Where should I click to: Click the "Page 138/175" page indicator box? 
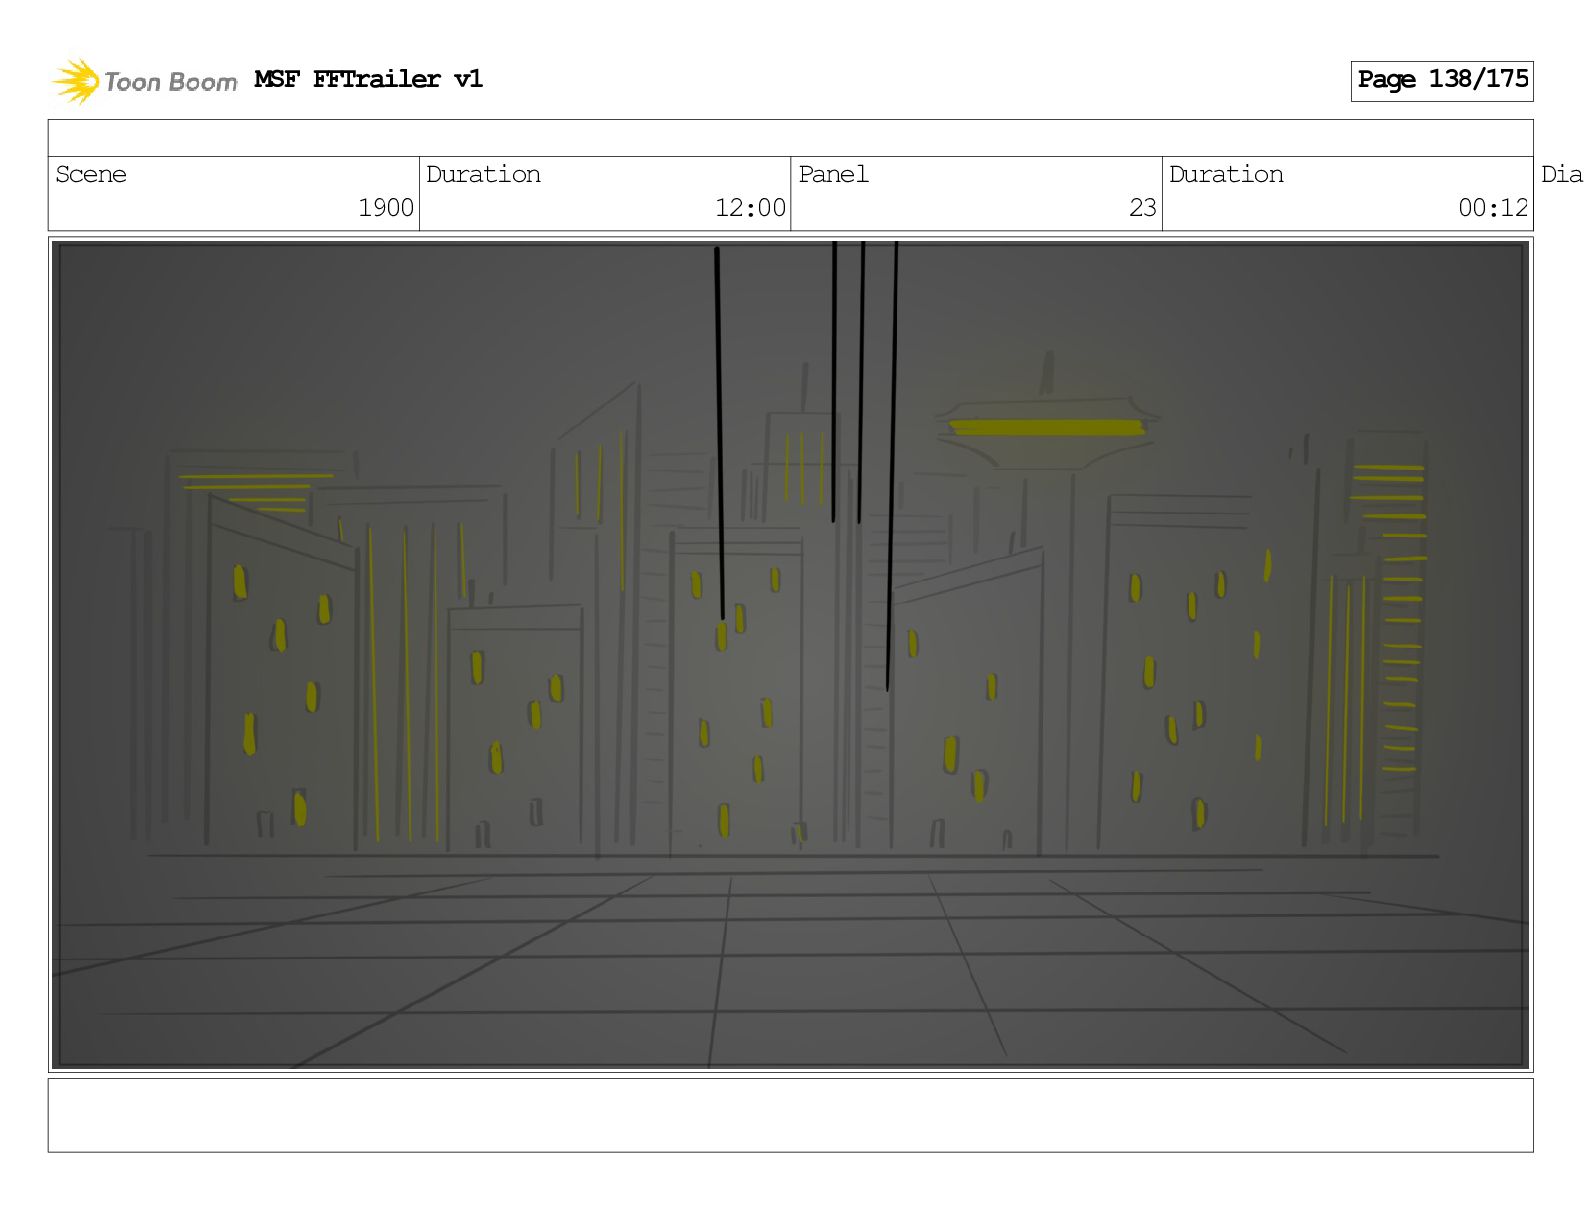pos(1442,80)
